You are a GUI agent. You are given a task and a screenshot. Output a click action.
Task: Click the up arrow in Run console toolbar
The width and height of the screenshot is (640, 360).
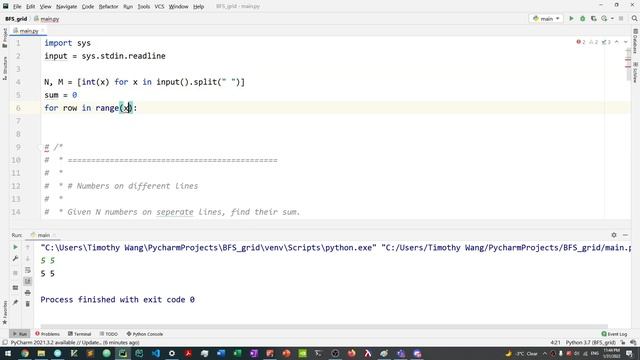(x=28, y=247)
